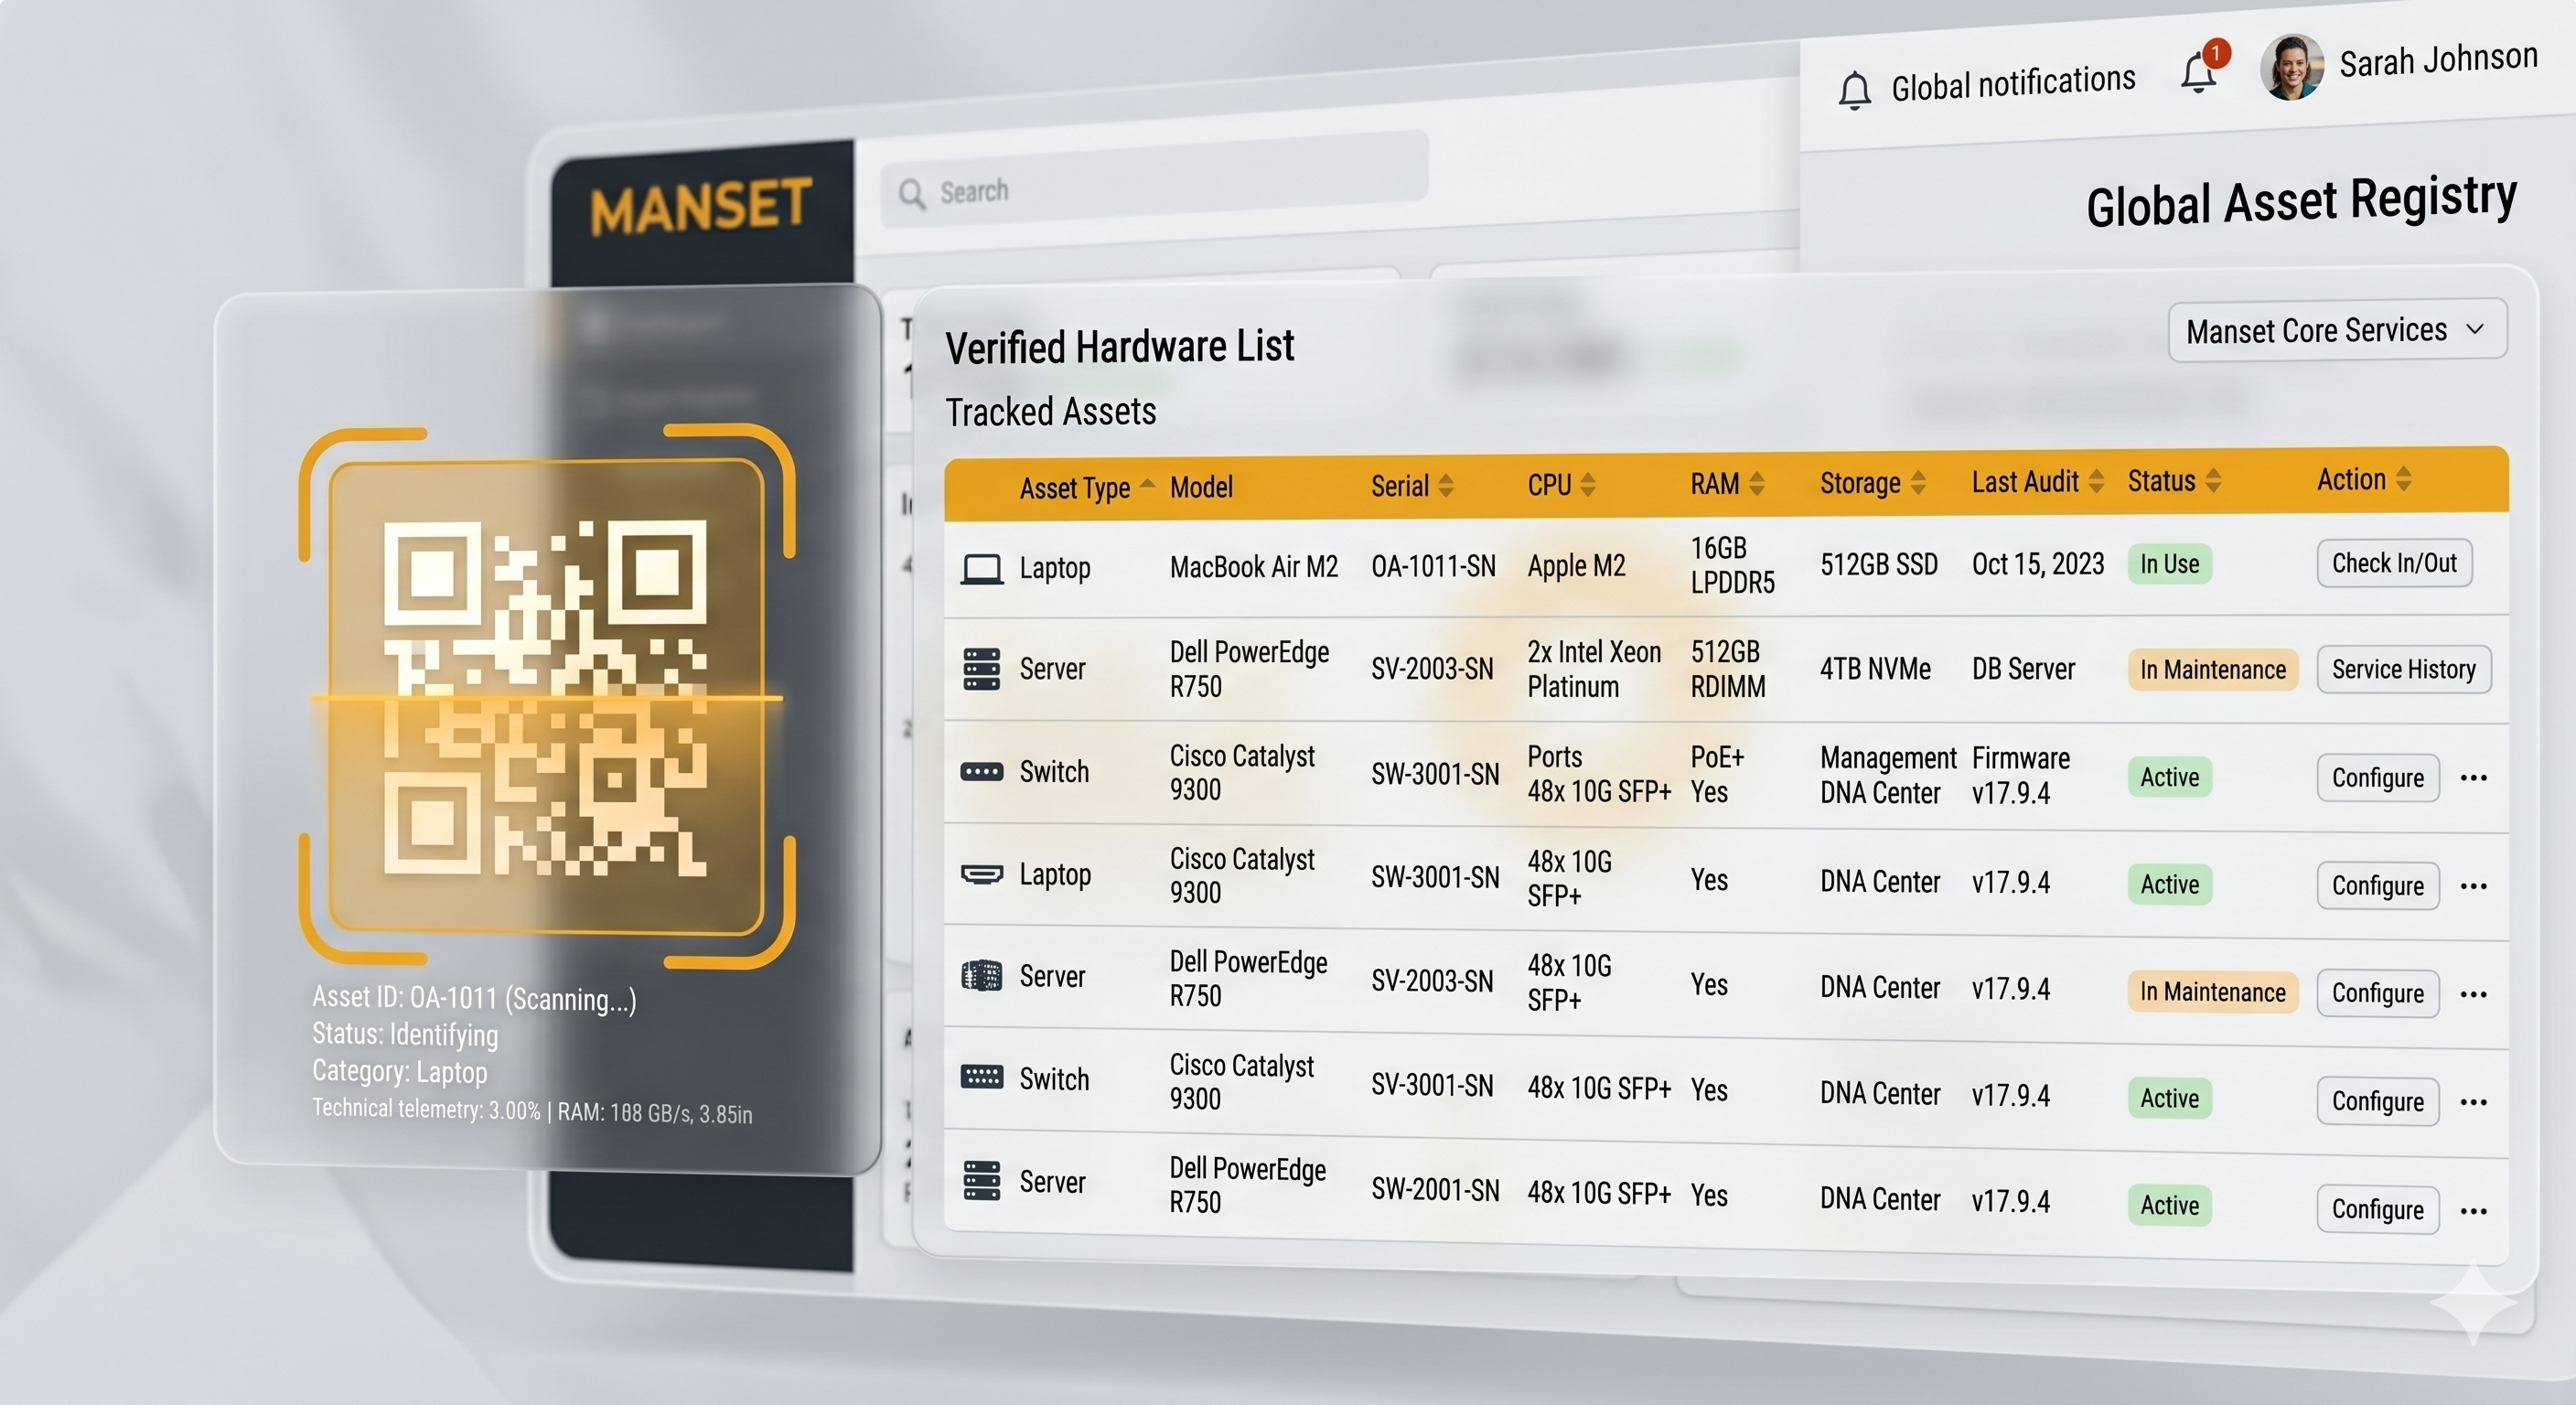This screenshot has height=1405, width=2576.
Task: Select the SW-2001-SN serial cell
Action: (x=1435, y=1189)
